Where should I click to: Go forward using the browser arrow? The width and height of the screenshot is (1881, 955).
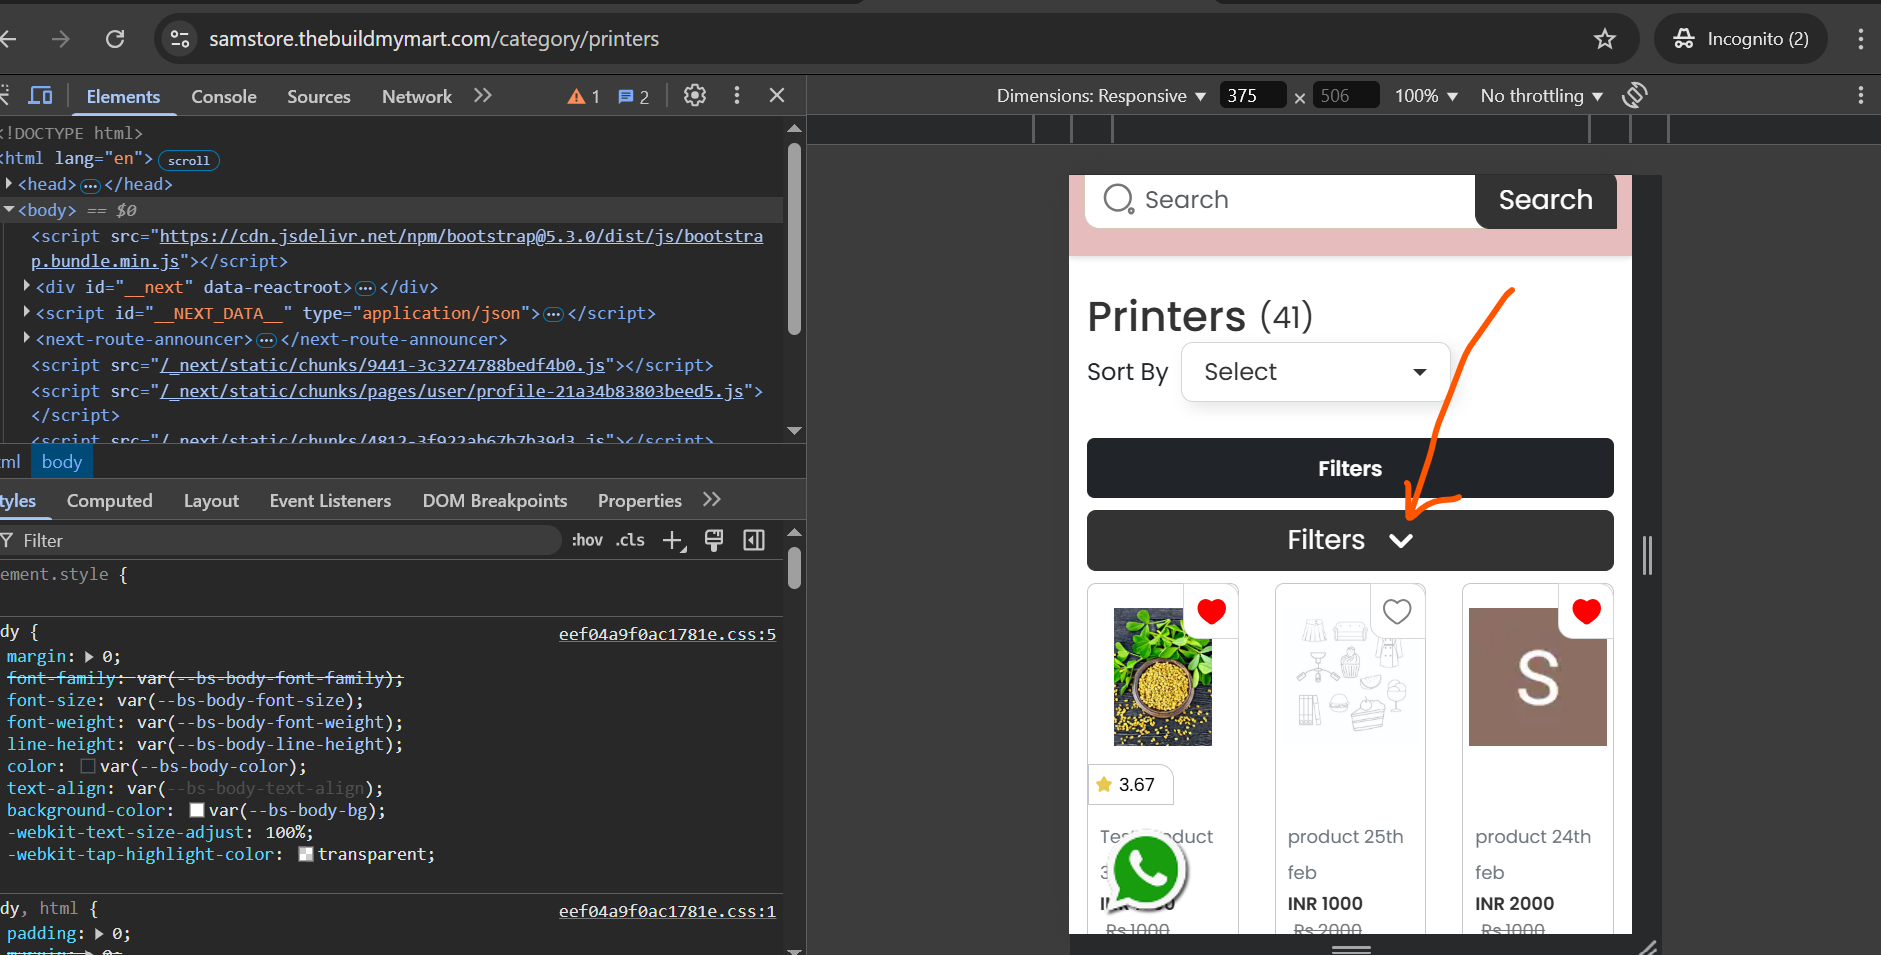click(x=61, y=39)
